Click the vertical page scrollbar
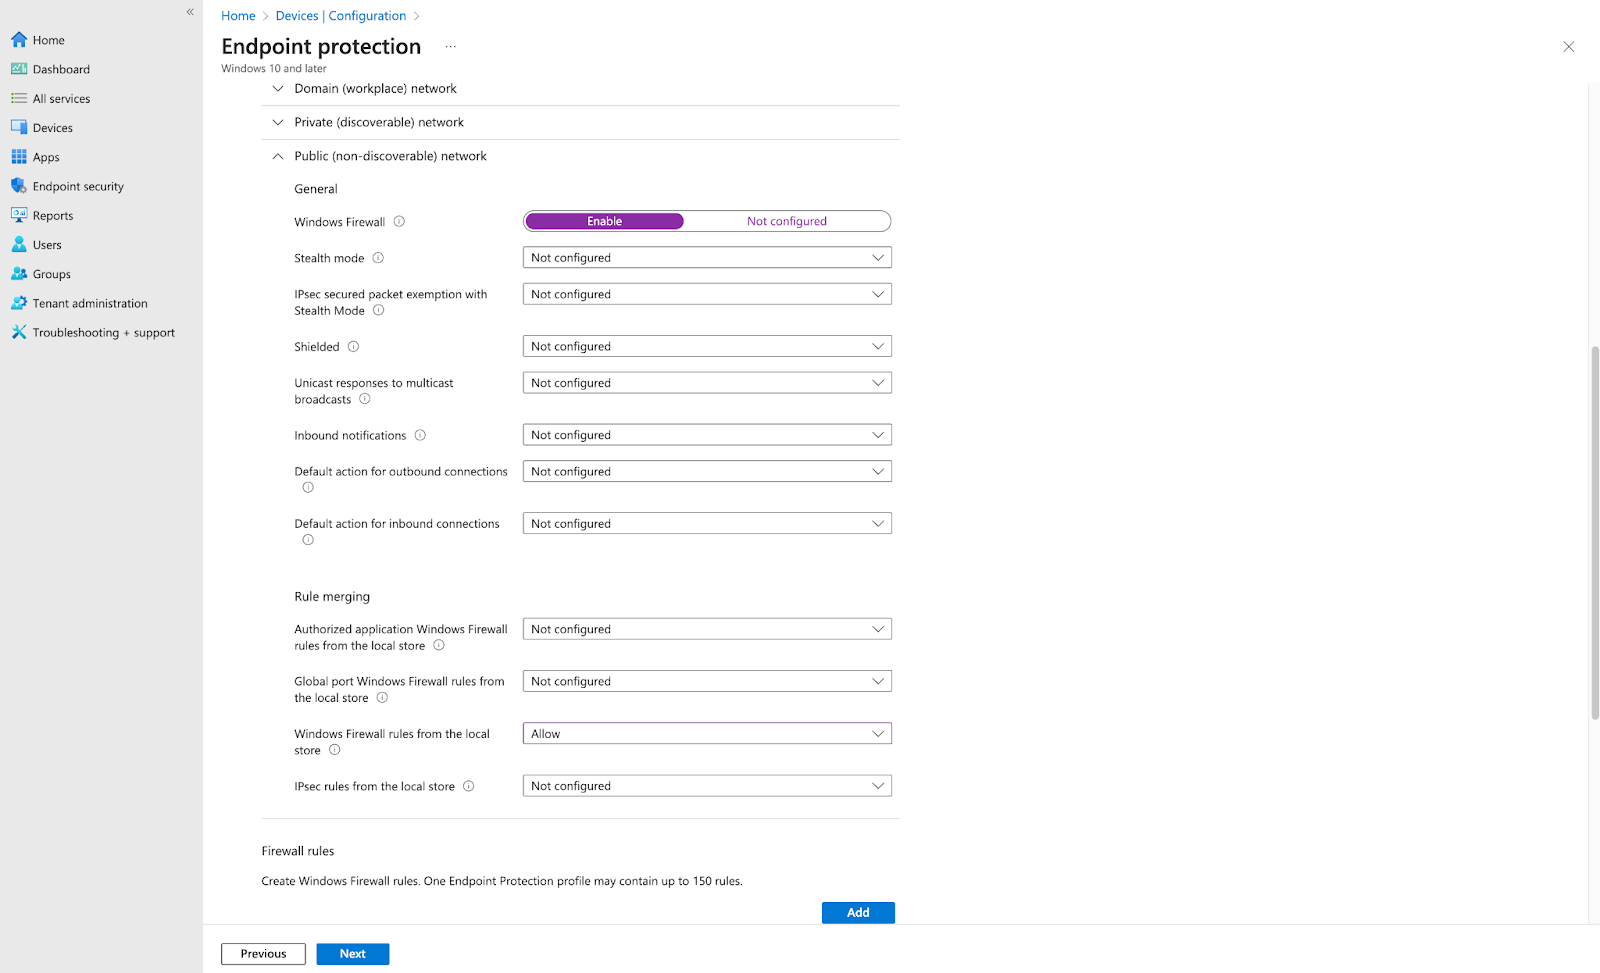Image resolution: width=1600 pixels, height=973 pixels. (1595, 532)
